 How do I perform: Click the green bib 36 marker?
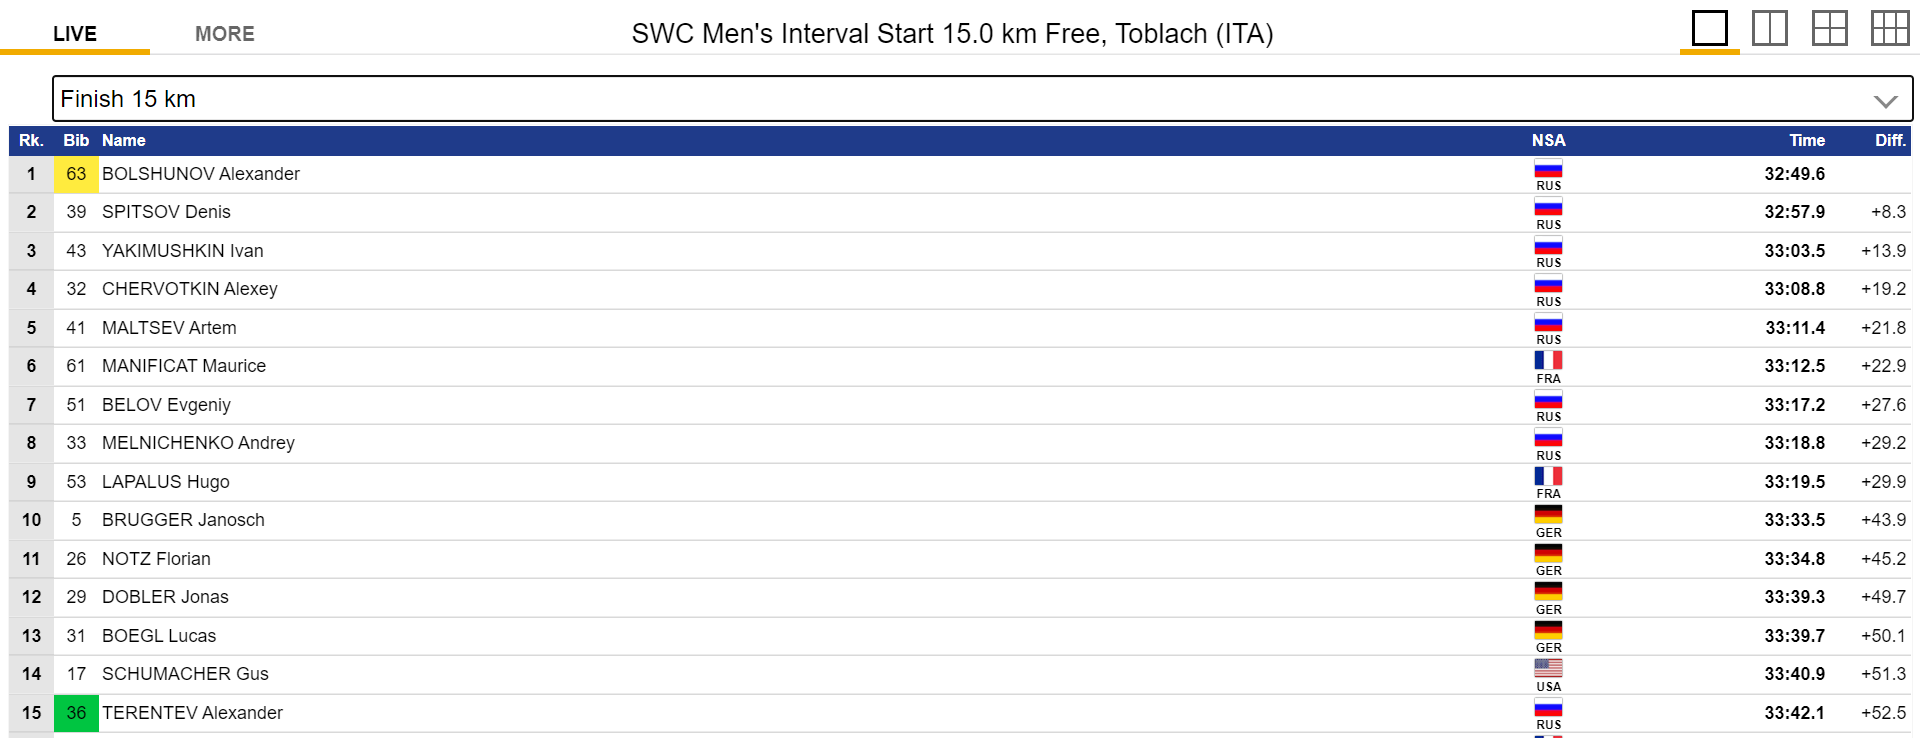tap(76, 713)
